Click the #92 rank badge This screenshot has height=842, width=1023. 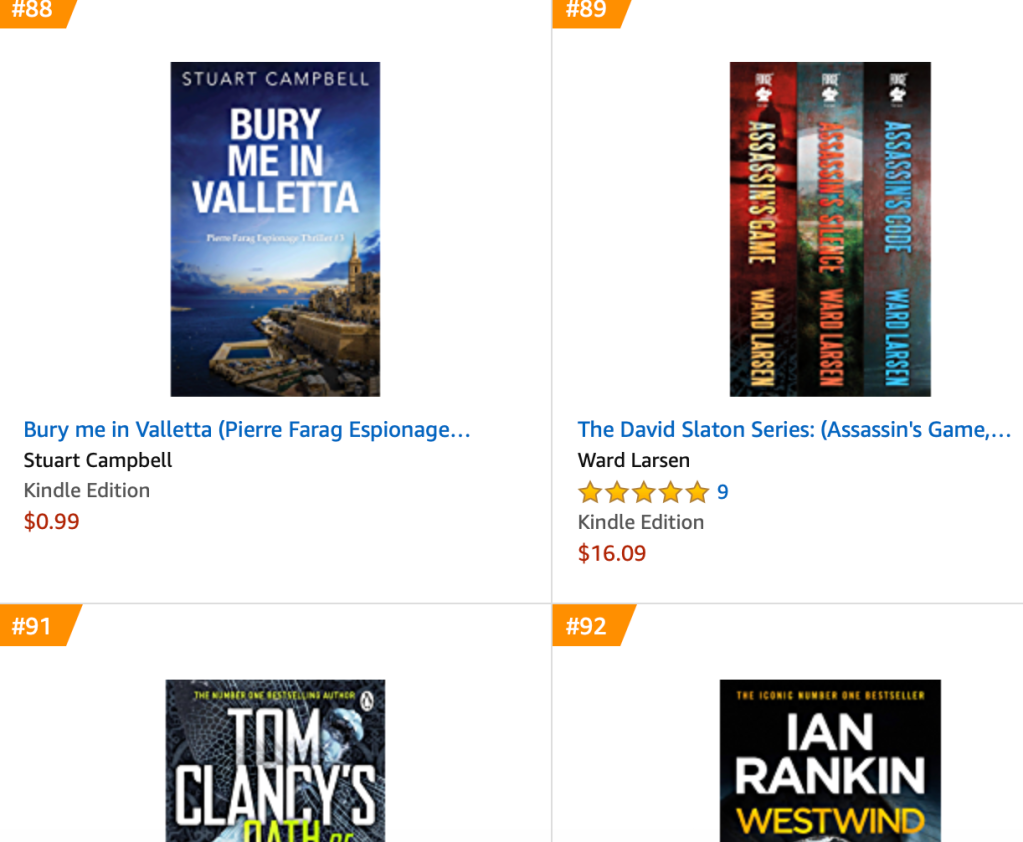click(591, 625)
